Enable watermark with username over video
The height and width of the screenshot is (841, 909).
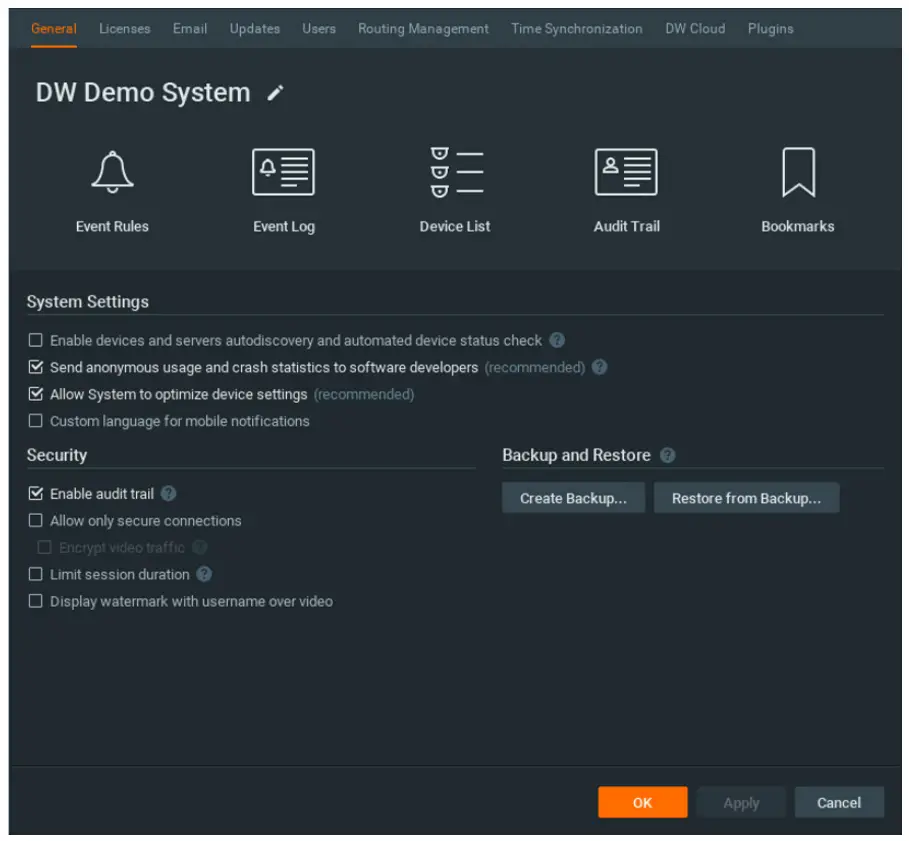pos(35,601)
